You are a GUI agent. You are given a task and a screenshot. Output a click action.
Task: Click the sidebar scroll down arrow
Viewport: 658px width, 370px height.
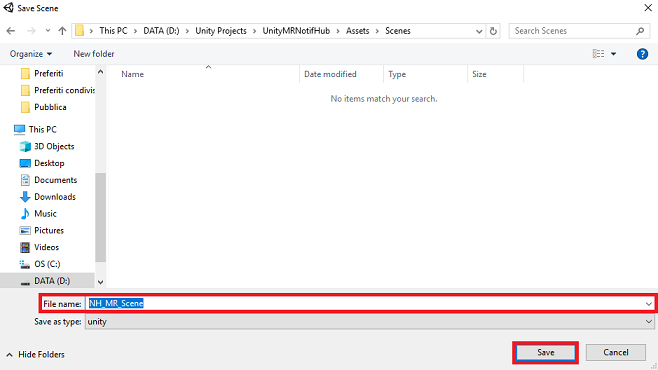tap(100, 282)
